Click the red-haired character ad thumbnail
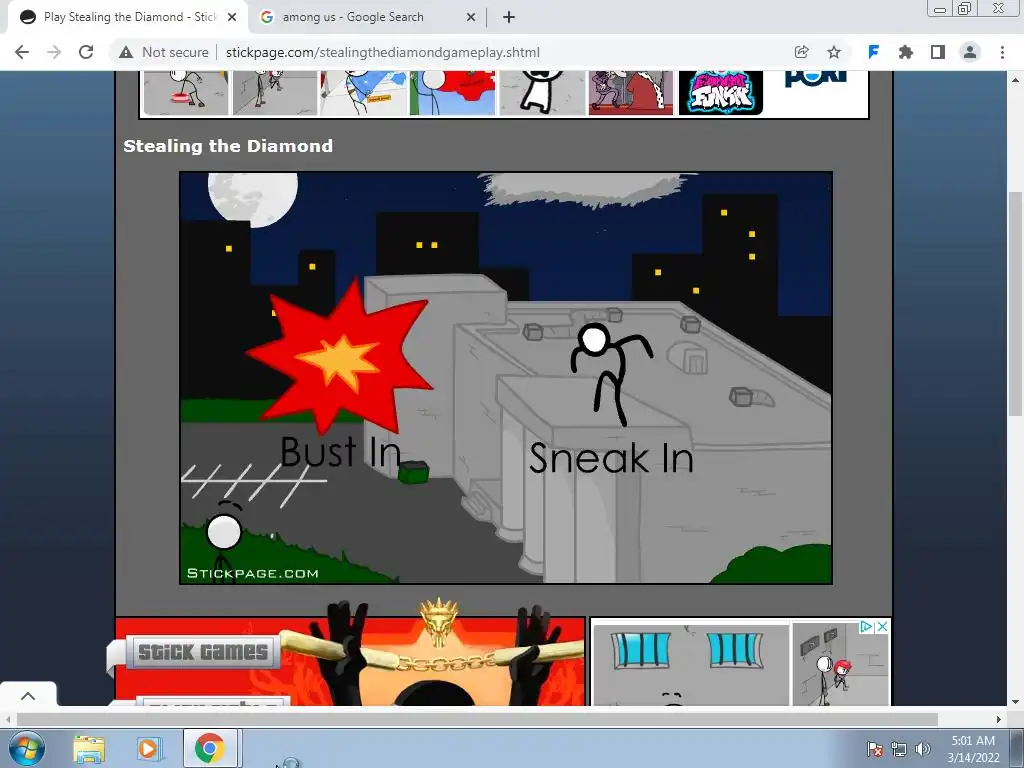This screenshot has height=768, width=1024. pyautogui.click(x=840, y=664)
